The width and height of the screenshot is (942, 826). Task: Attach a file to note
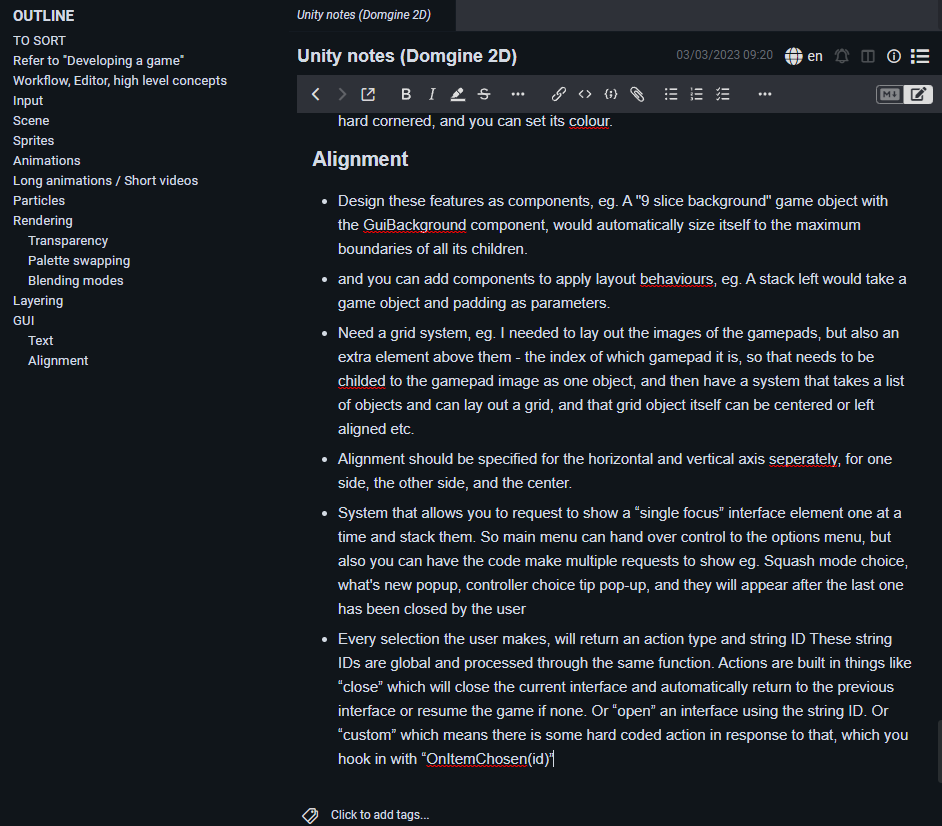point(637,94)
